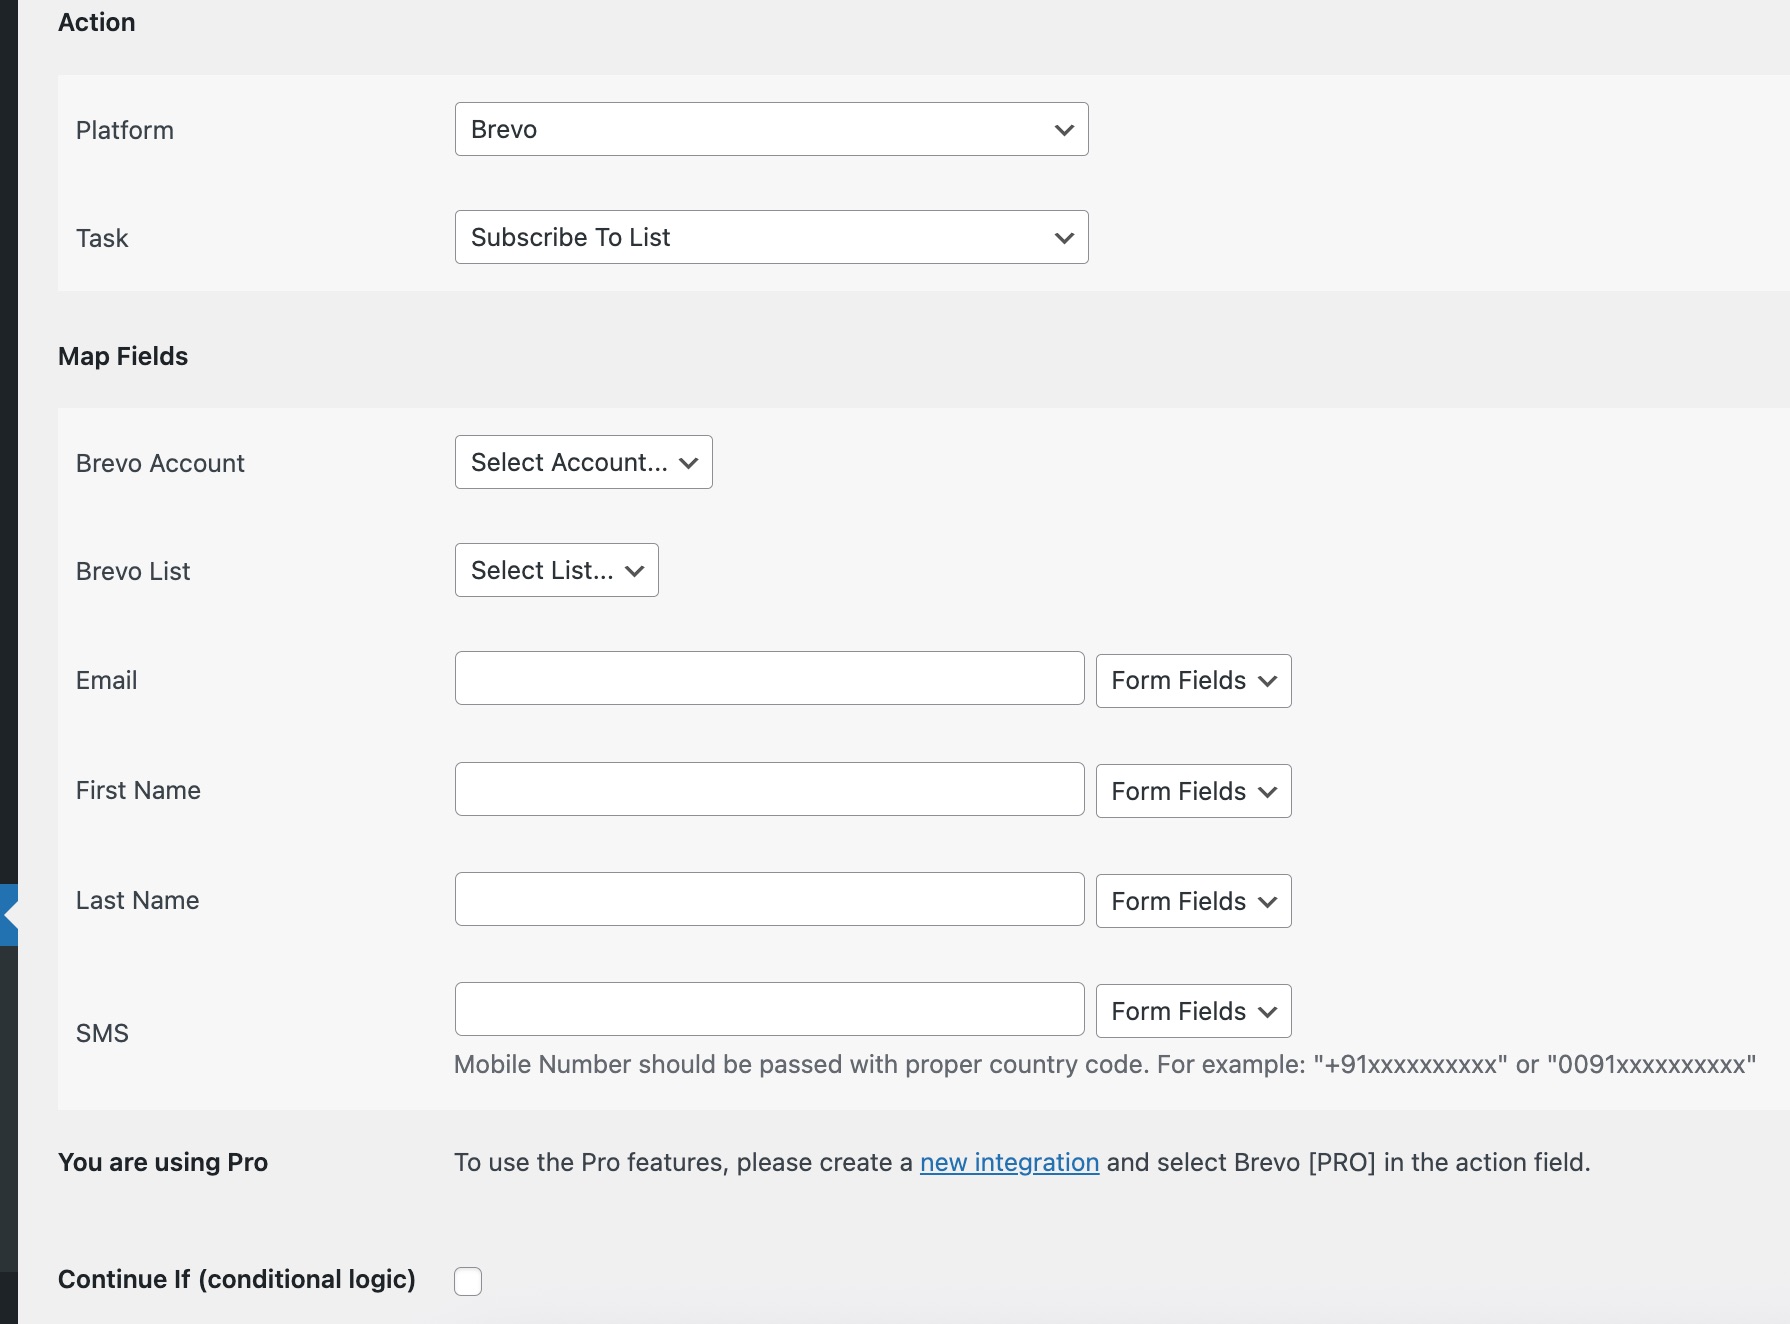
Task: Click the SMS text input field
Action: 769,1009
